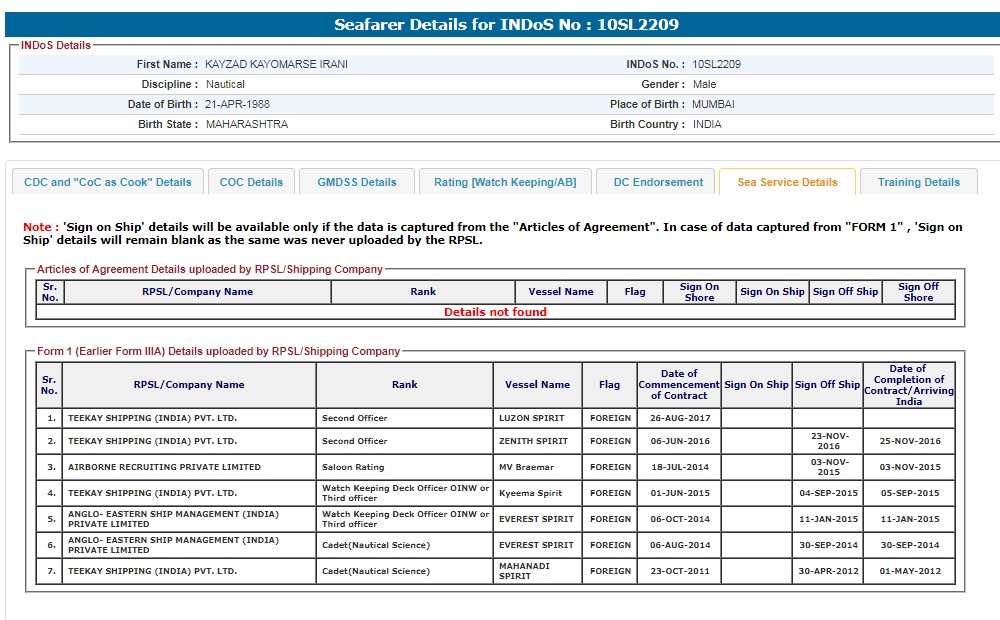Click the Date of Birth value 21-APR-1988

[x=237, y=104]
